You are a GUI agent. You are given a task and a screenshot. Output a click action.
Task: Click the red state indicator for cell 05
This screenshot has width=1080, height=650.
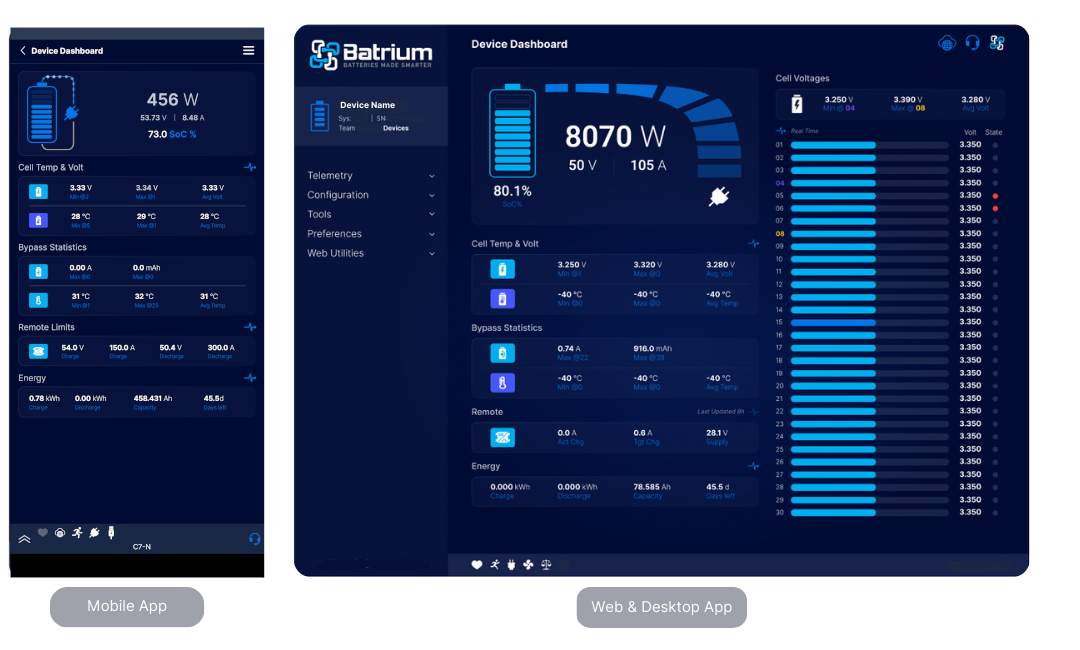pyautogui.click(x=995, y=196)
